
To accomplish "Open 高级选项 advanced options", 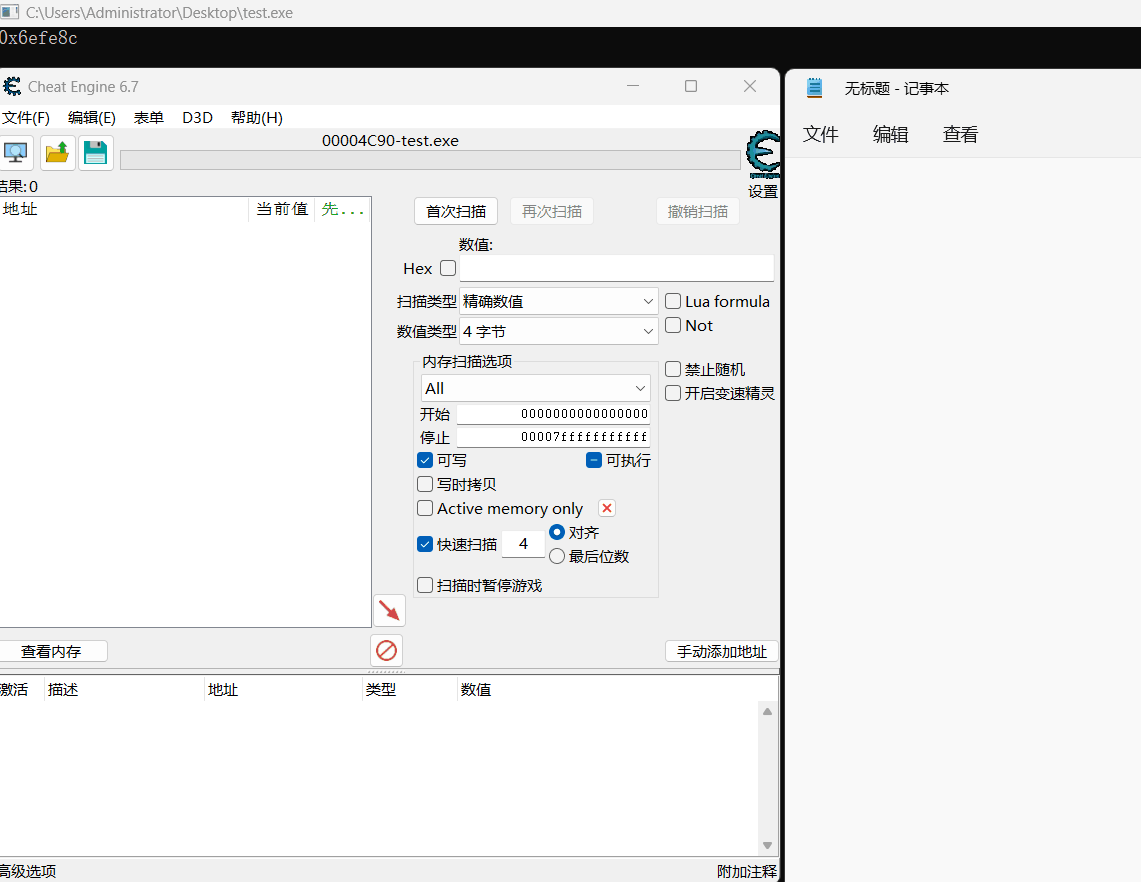I will (28, 871).
